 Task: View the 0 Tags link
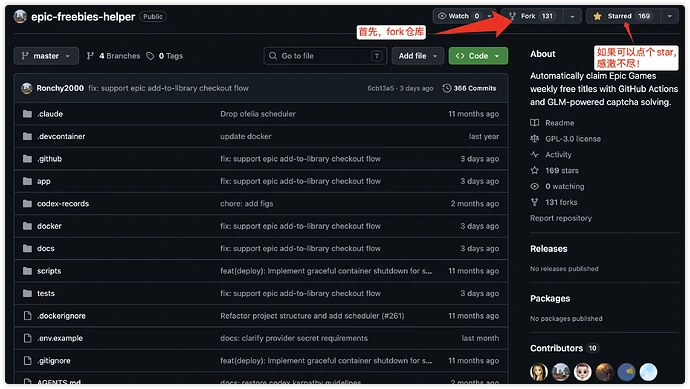coord(165,56)
